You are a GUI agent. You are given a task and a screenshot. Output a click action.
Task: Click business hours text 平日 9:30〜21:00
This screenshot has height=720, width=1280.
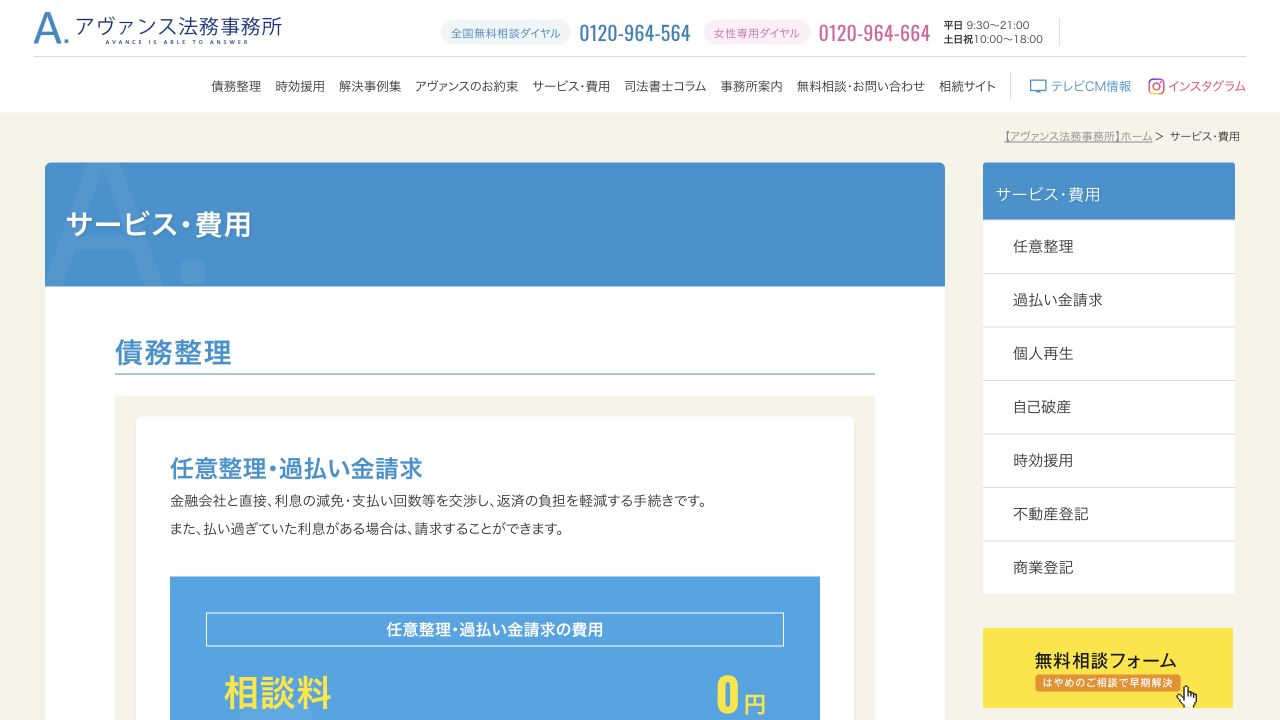pyautogui.click(x=986, y=25)
